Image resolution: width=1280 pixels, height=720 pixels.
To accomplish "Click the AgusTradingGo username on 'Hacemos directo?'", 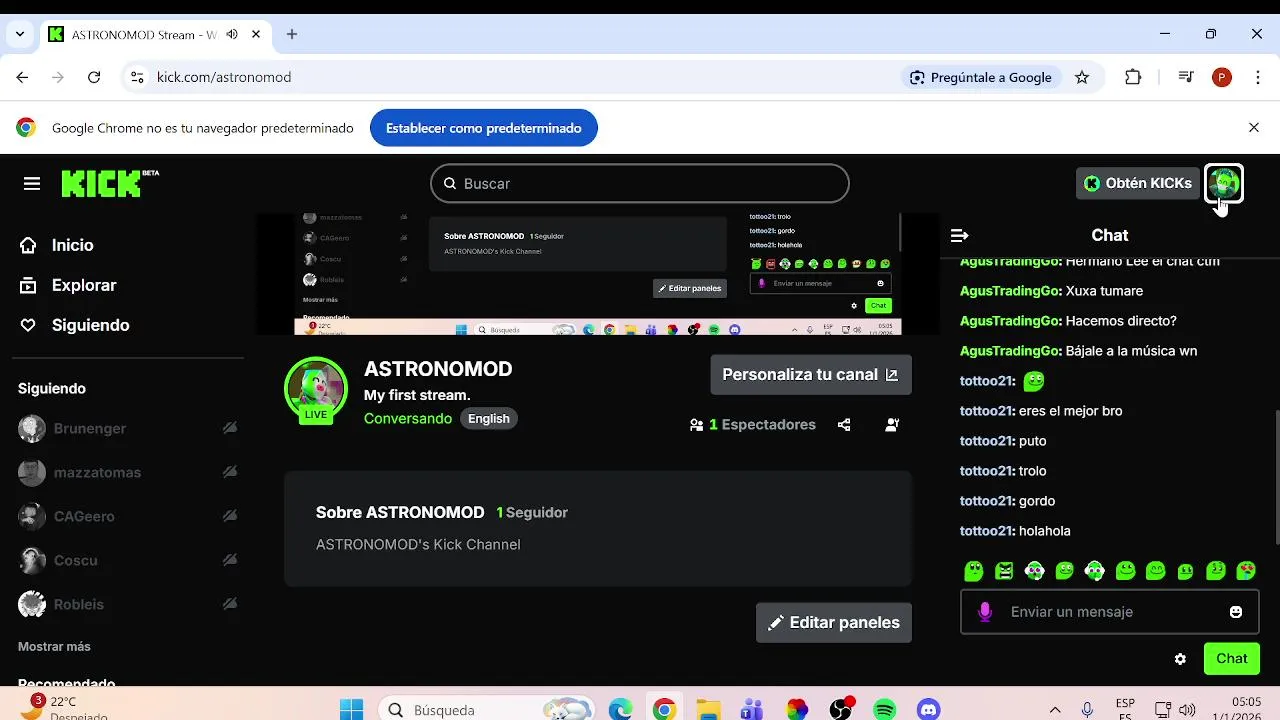I will pyautogui.click(x=1010, y=321).
